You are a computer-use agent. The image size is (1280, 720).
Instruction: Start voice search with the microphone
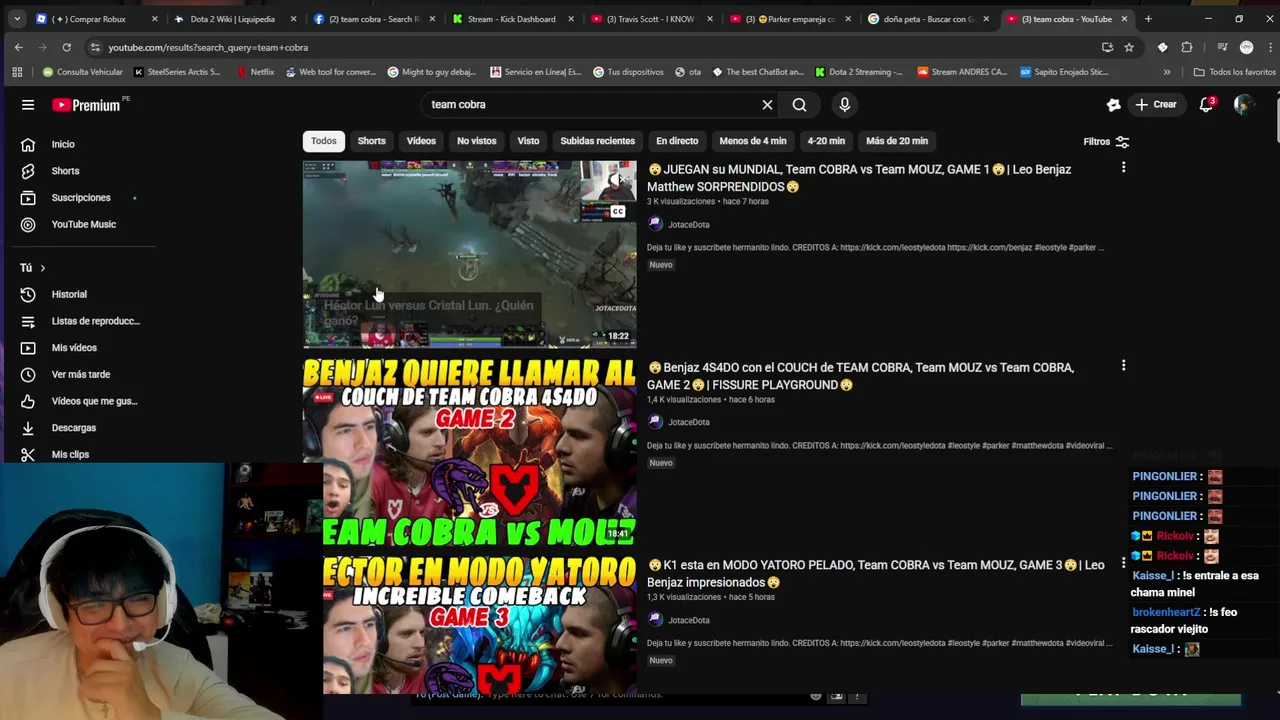click(x=845, y=105)
